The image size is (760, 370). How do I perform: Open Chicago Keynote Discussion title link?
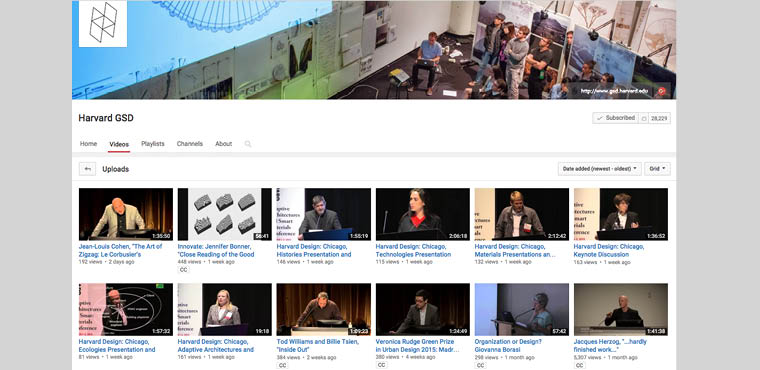pyautogui.click(x=609, y=250)
